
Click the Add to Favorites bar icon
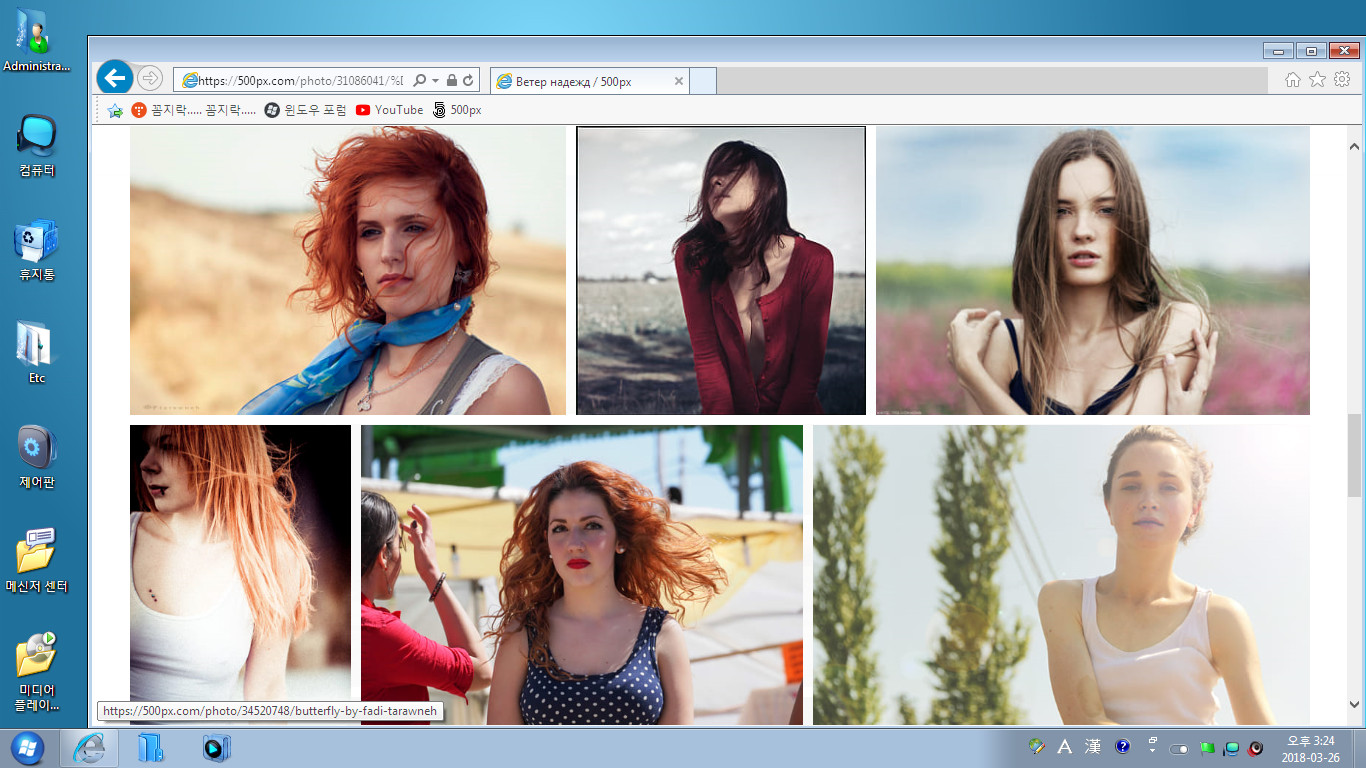point(115,110)
